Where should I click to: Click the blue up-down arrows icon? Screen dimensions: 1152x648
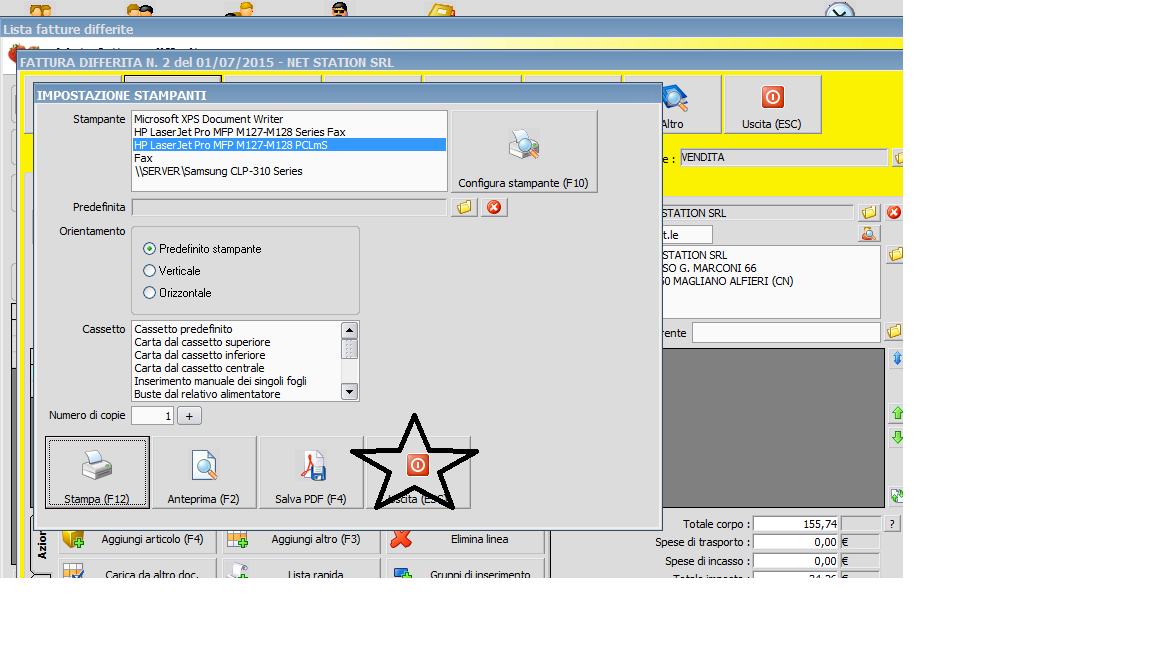(x=897, y=359)
